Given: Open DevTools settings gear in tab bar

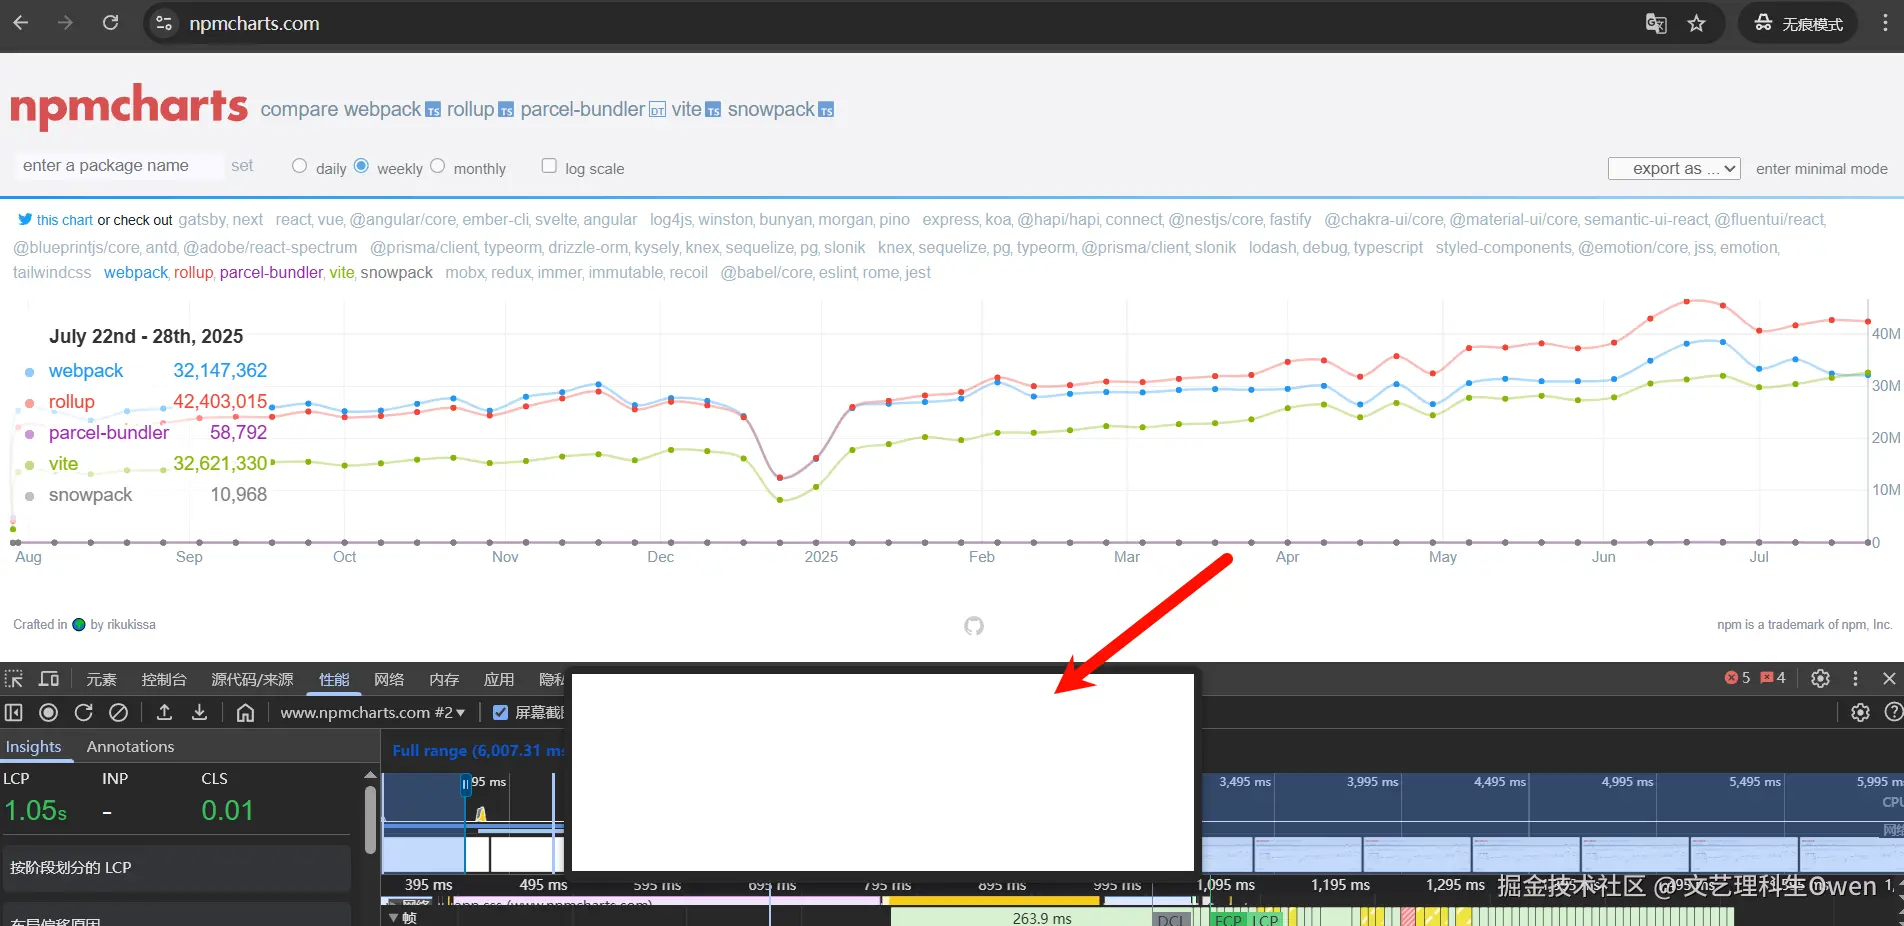Looking at the screenshot, I should [1820, 678].
